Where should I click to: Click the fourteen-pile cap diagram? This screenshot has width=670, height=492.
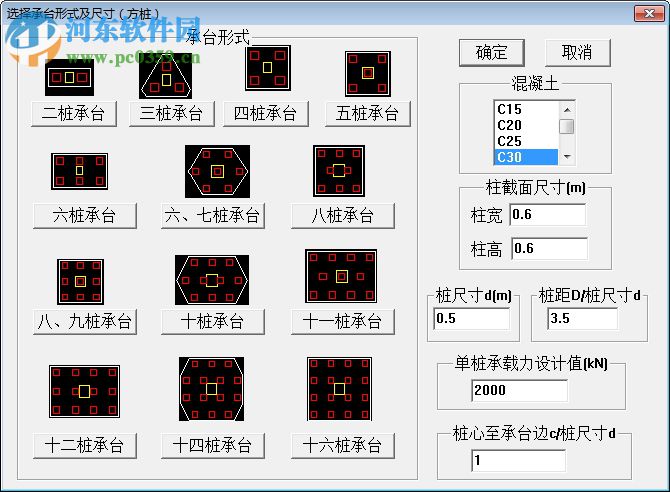pyautogui.click(x=212, y=389)
